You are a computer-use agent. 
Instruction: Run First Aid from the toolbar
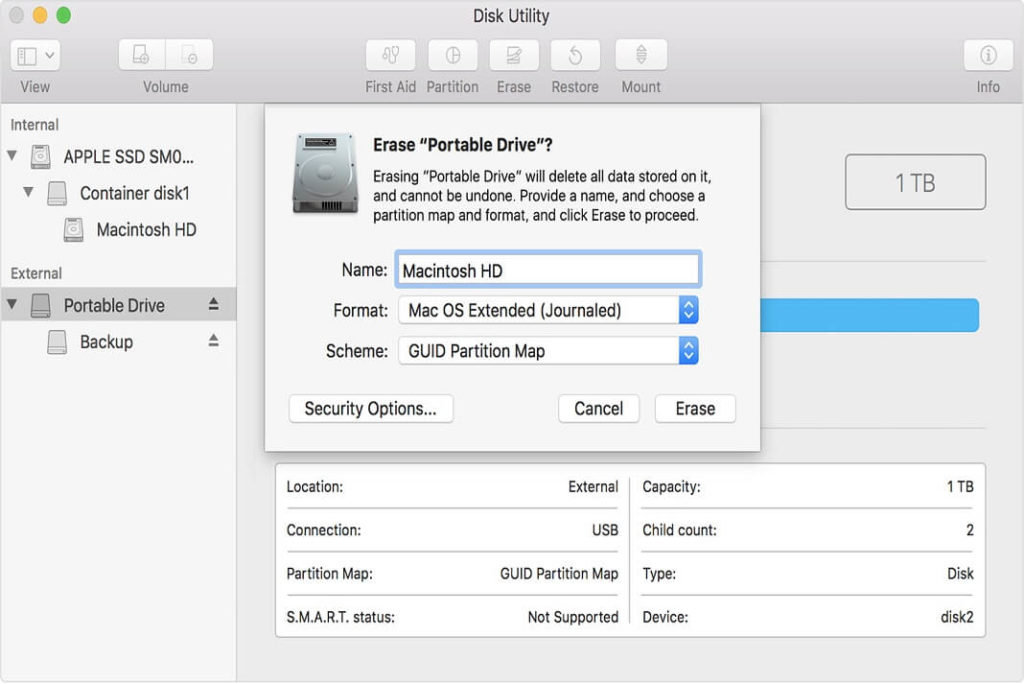pos(390,55)
